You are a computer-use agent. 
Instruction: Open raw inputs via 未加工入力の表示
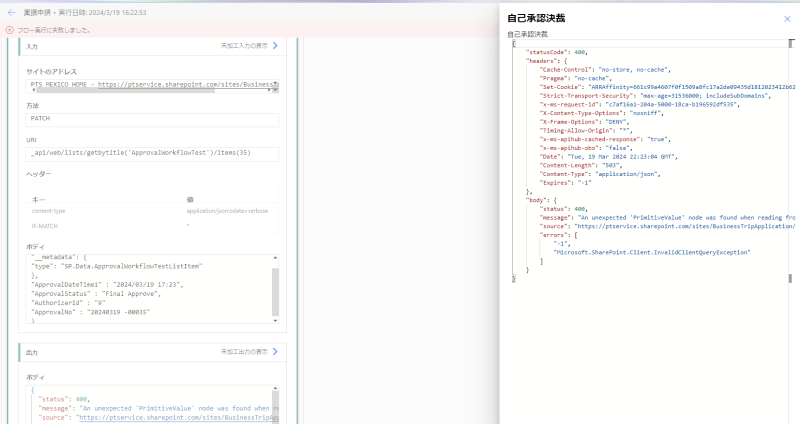click(245, 46)
